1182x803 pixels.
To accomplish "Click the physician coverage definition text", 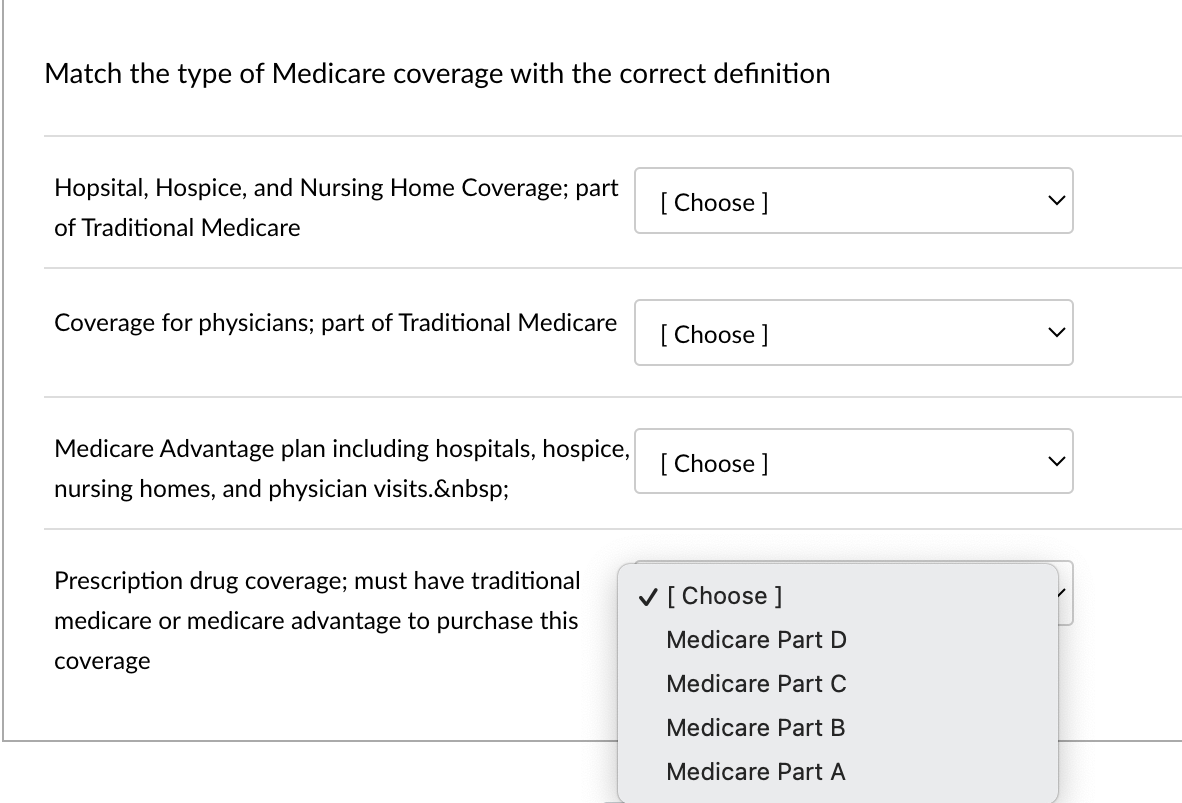I will (x=336, y=322).
